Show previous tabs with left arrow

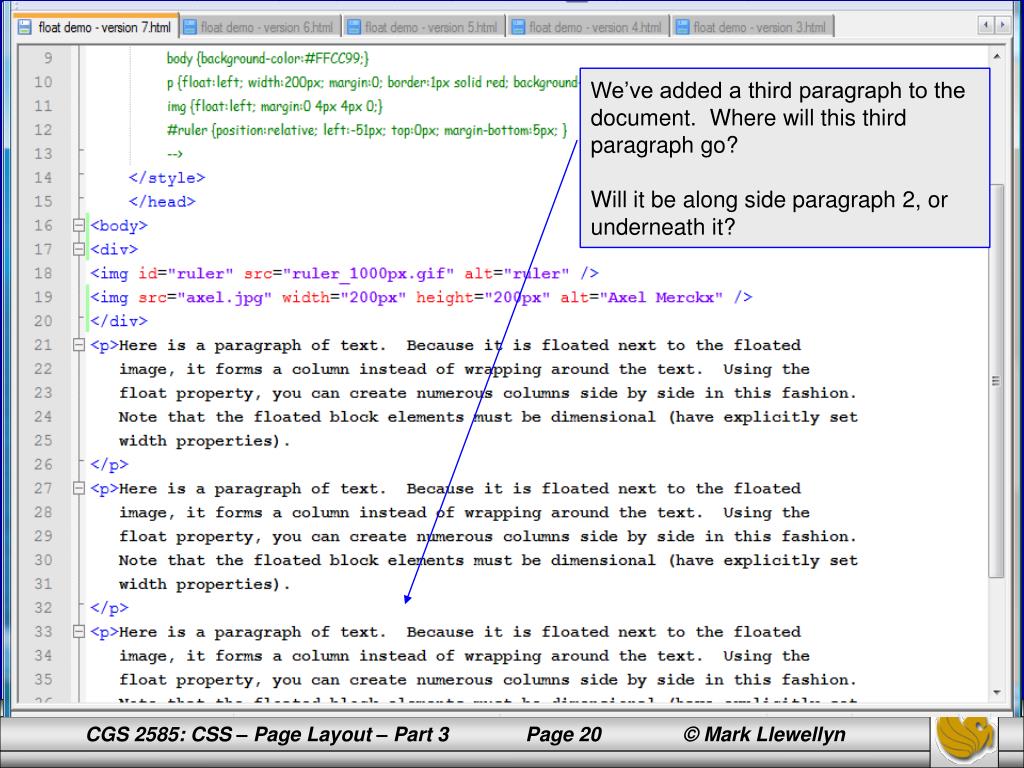(985, 25)
